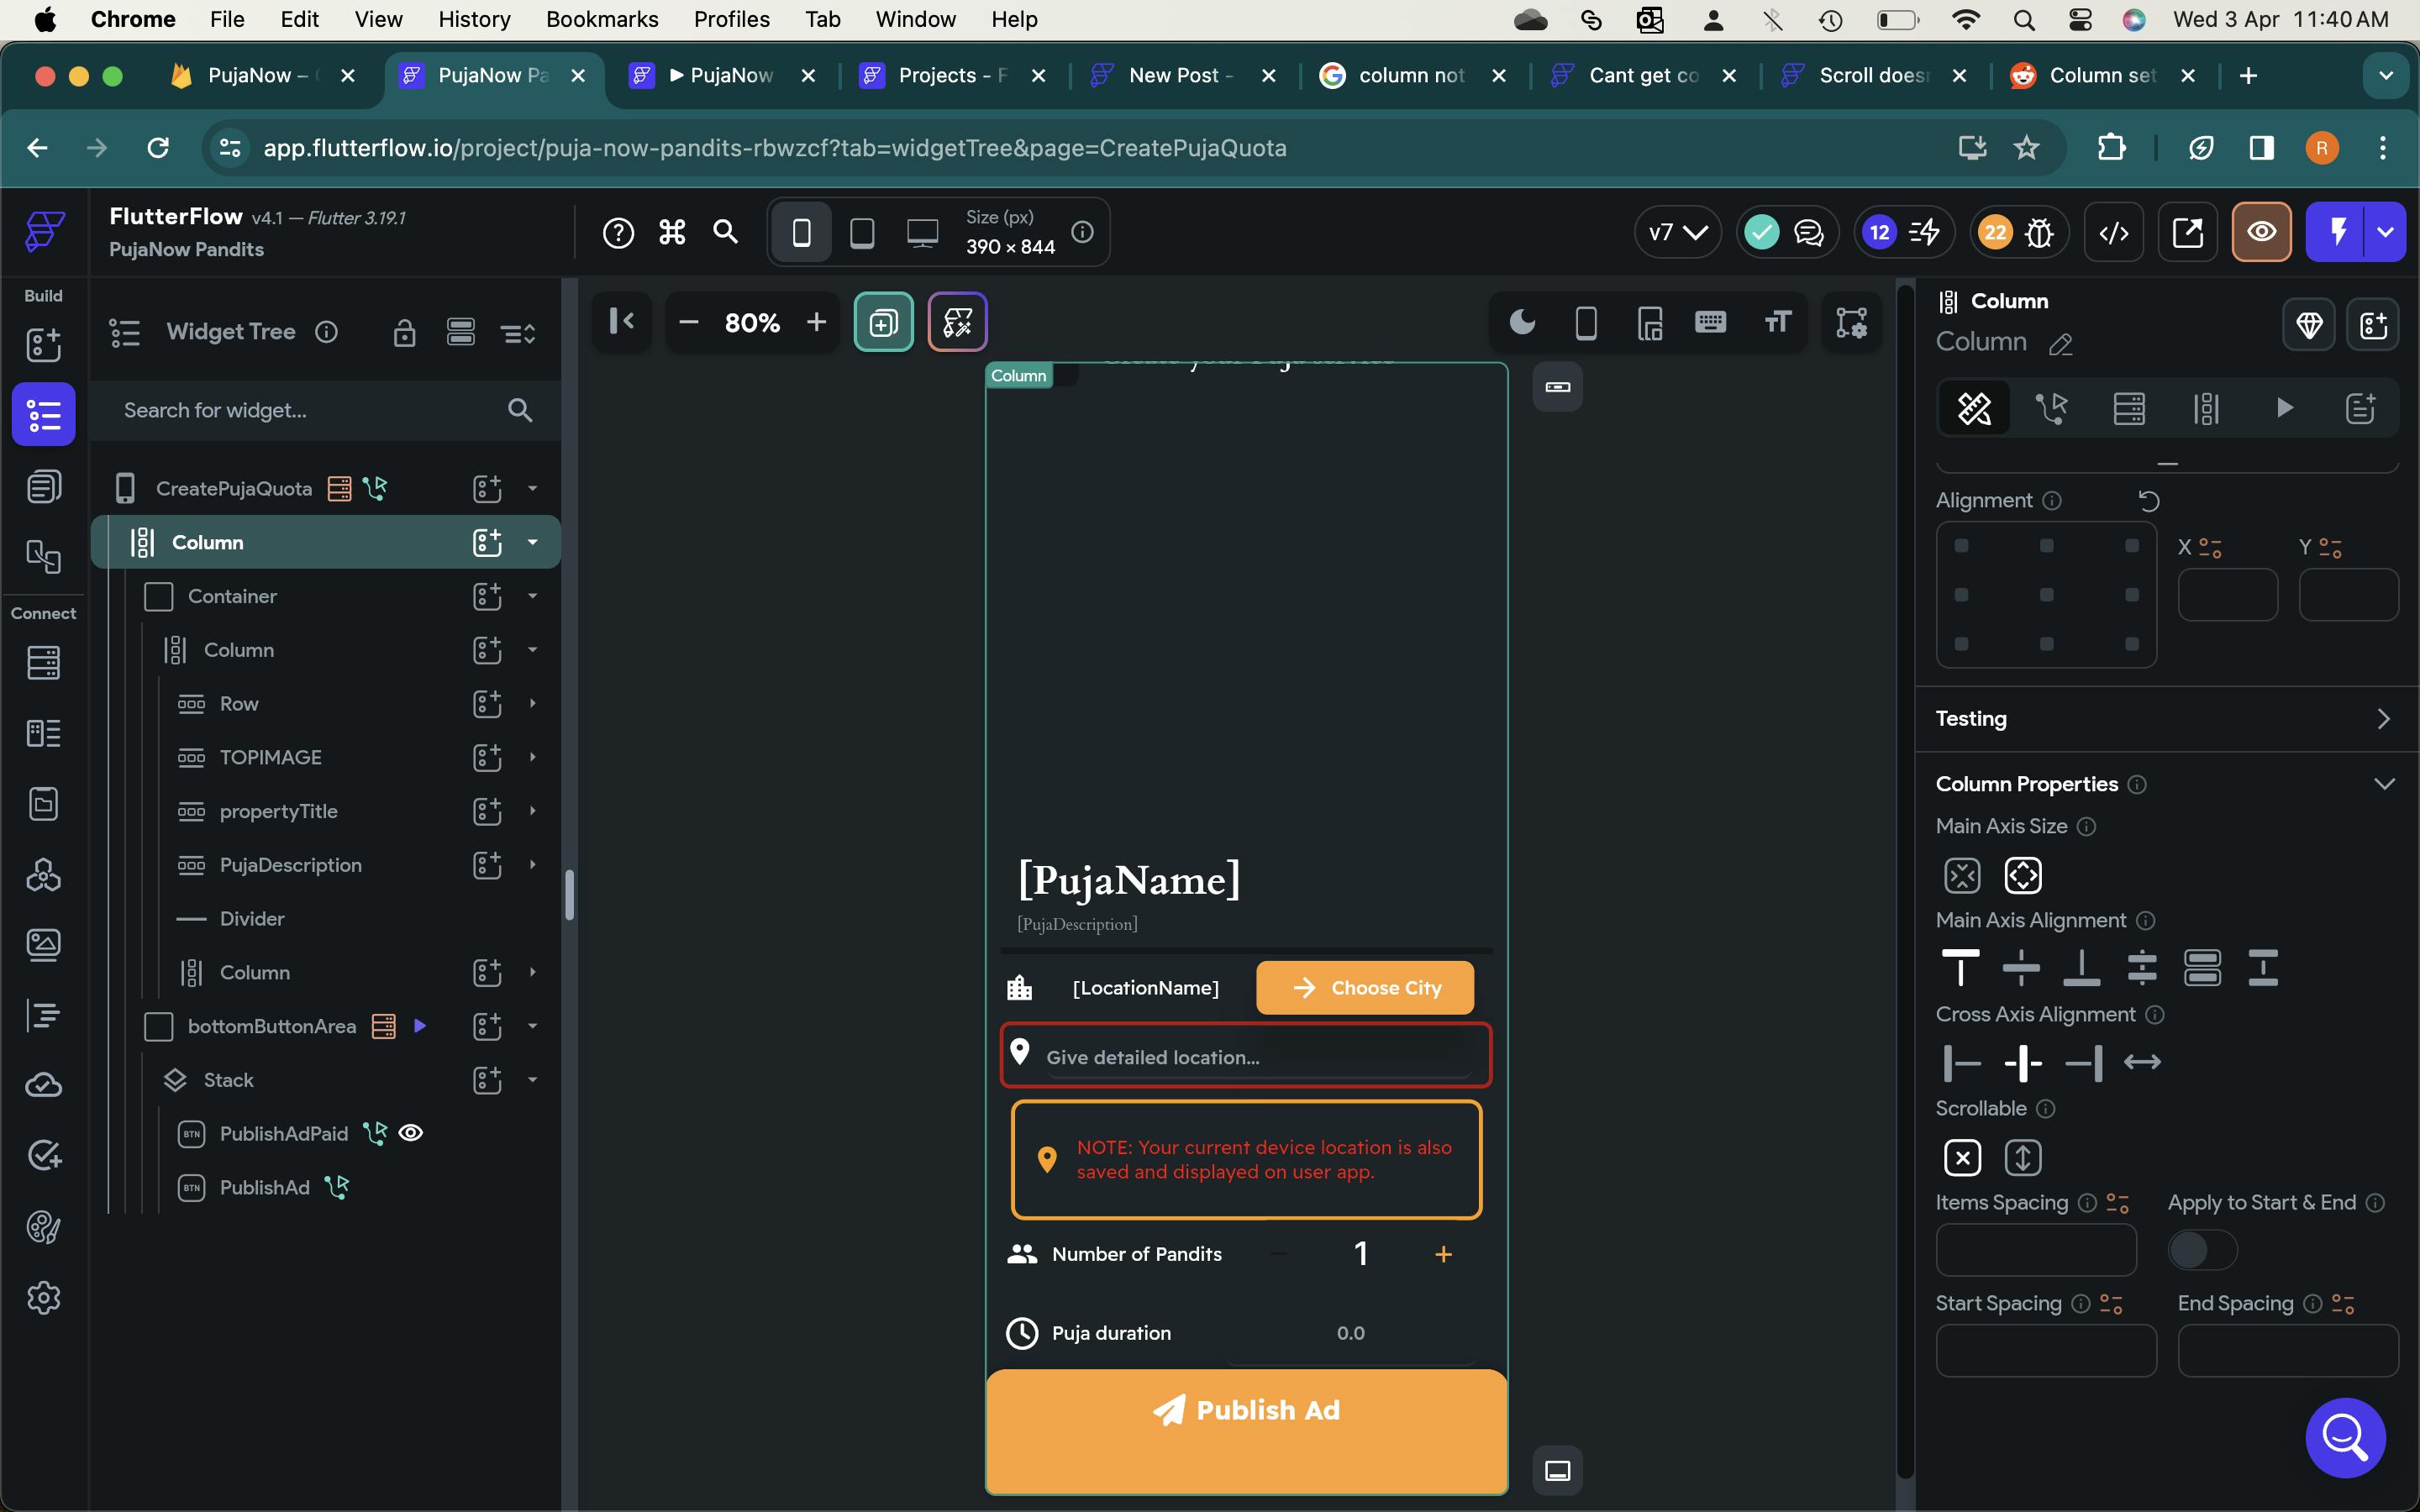Toggle Apply to Start & End switch
Viewport: 2420px width, 1512px height.
[2201, 1249]
